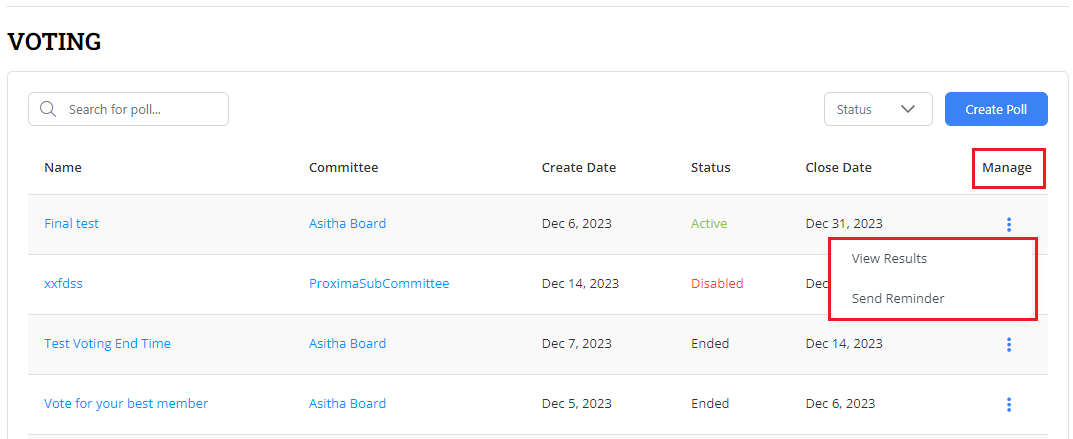Open three-dot menu for Test Voting End Time
The height and width of the screenshot is (439, 1073).
tap(1009, 344)
